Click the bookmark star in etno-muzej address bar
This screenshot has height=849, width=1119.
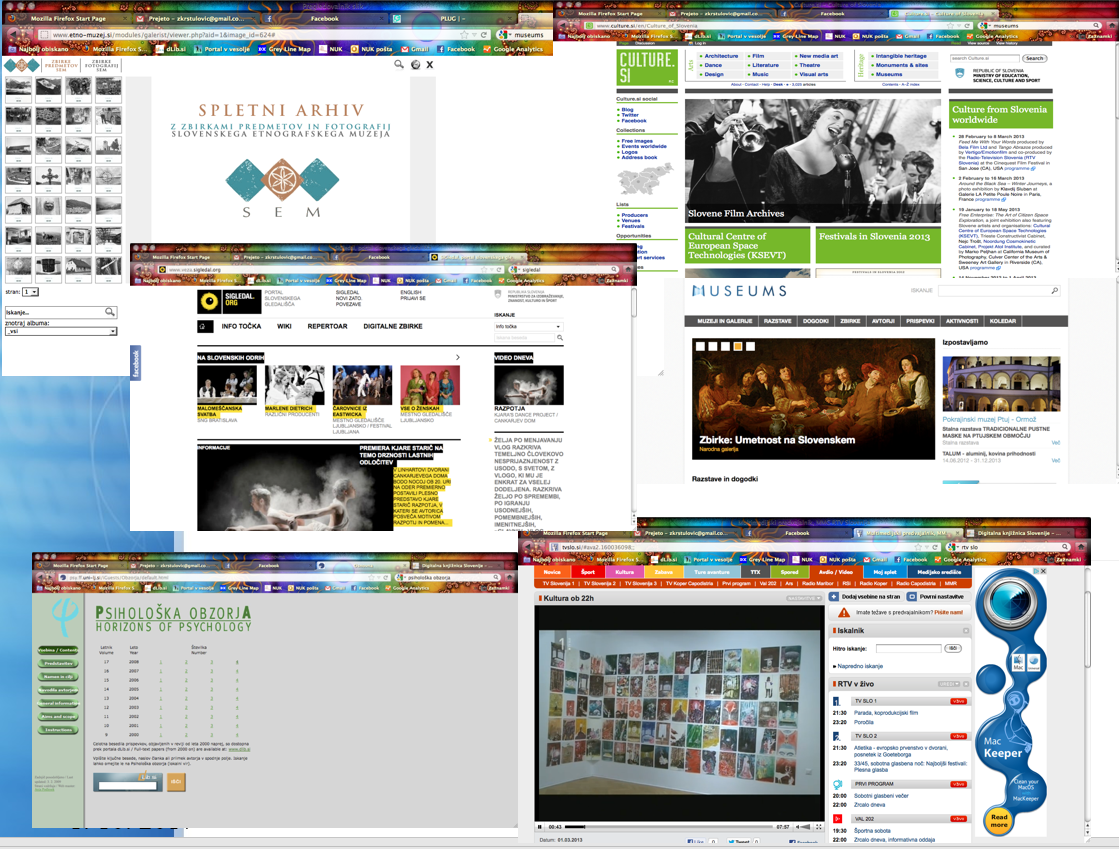[x=465, y=34]
